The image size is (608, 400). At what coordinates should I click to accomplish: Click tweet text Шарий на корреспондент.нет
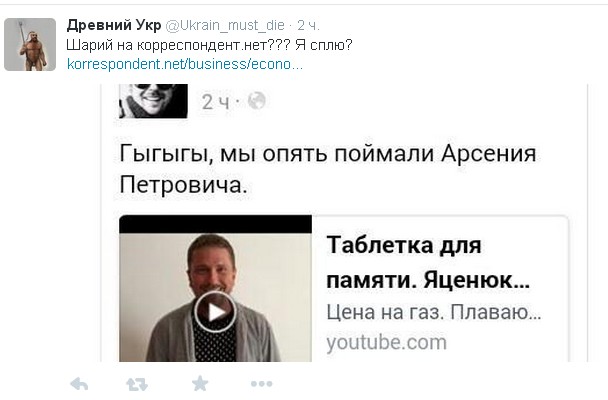209,45
